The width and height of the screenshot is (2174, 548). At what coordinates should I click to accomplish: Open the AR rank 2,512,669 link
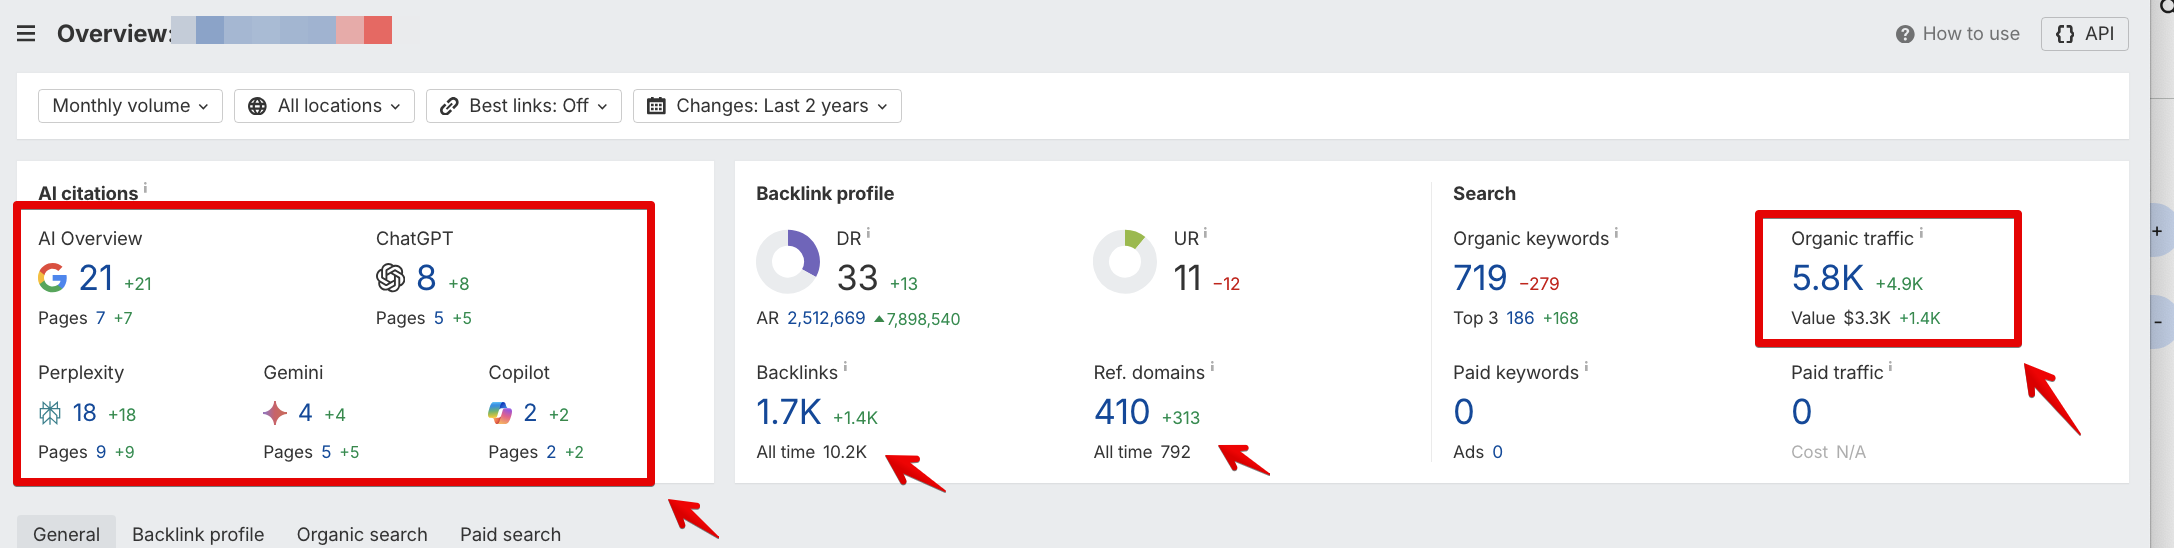(x=826, y=318)
